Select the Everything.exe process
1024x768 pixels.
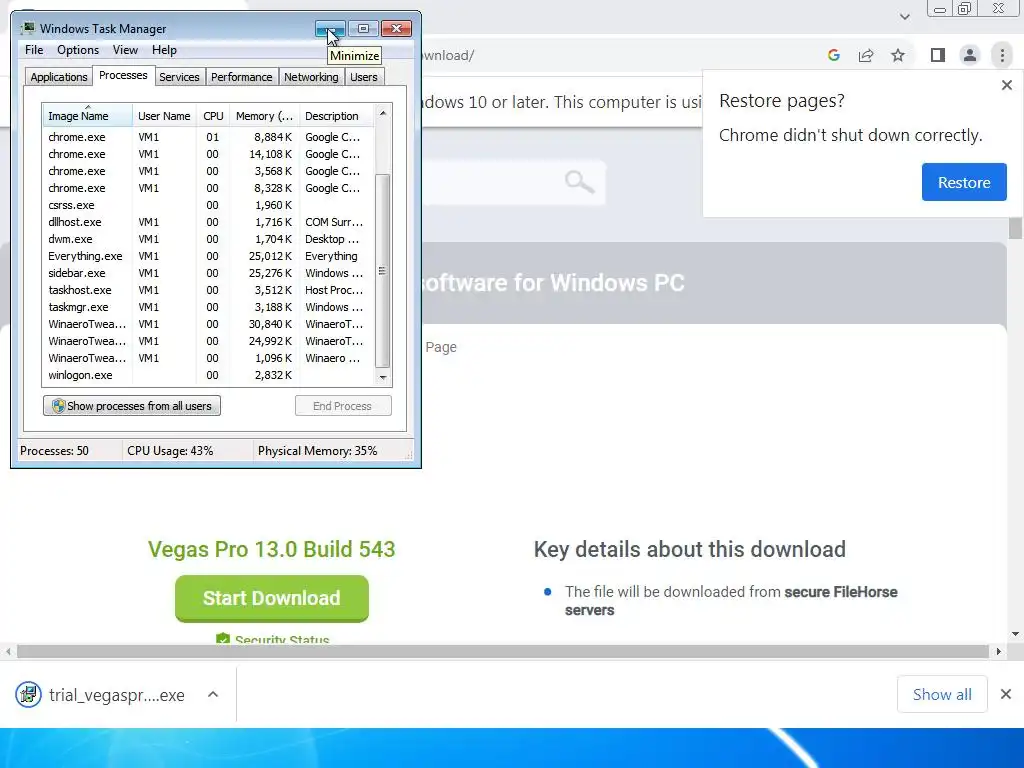208,256
